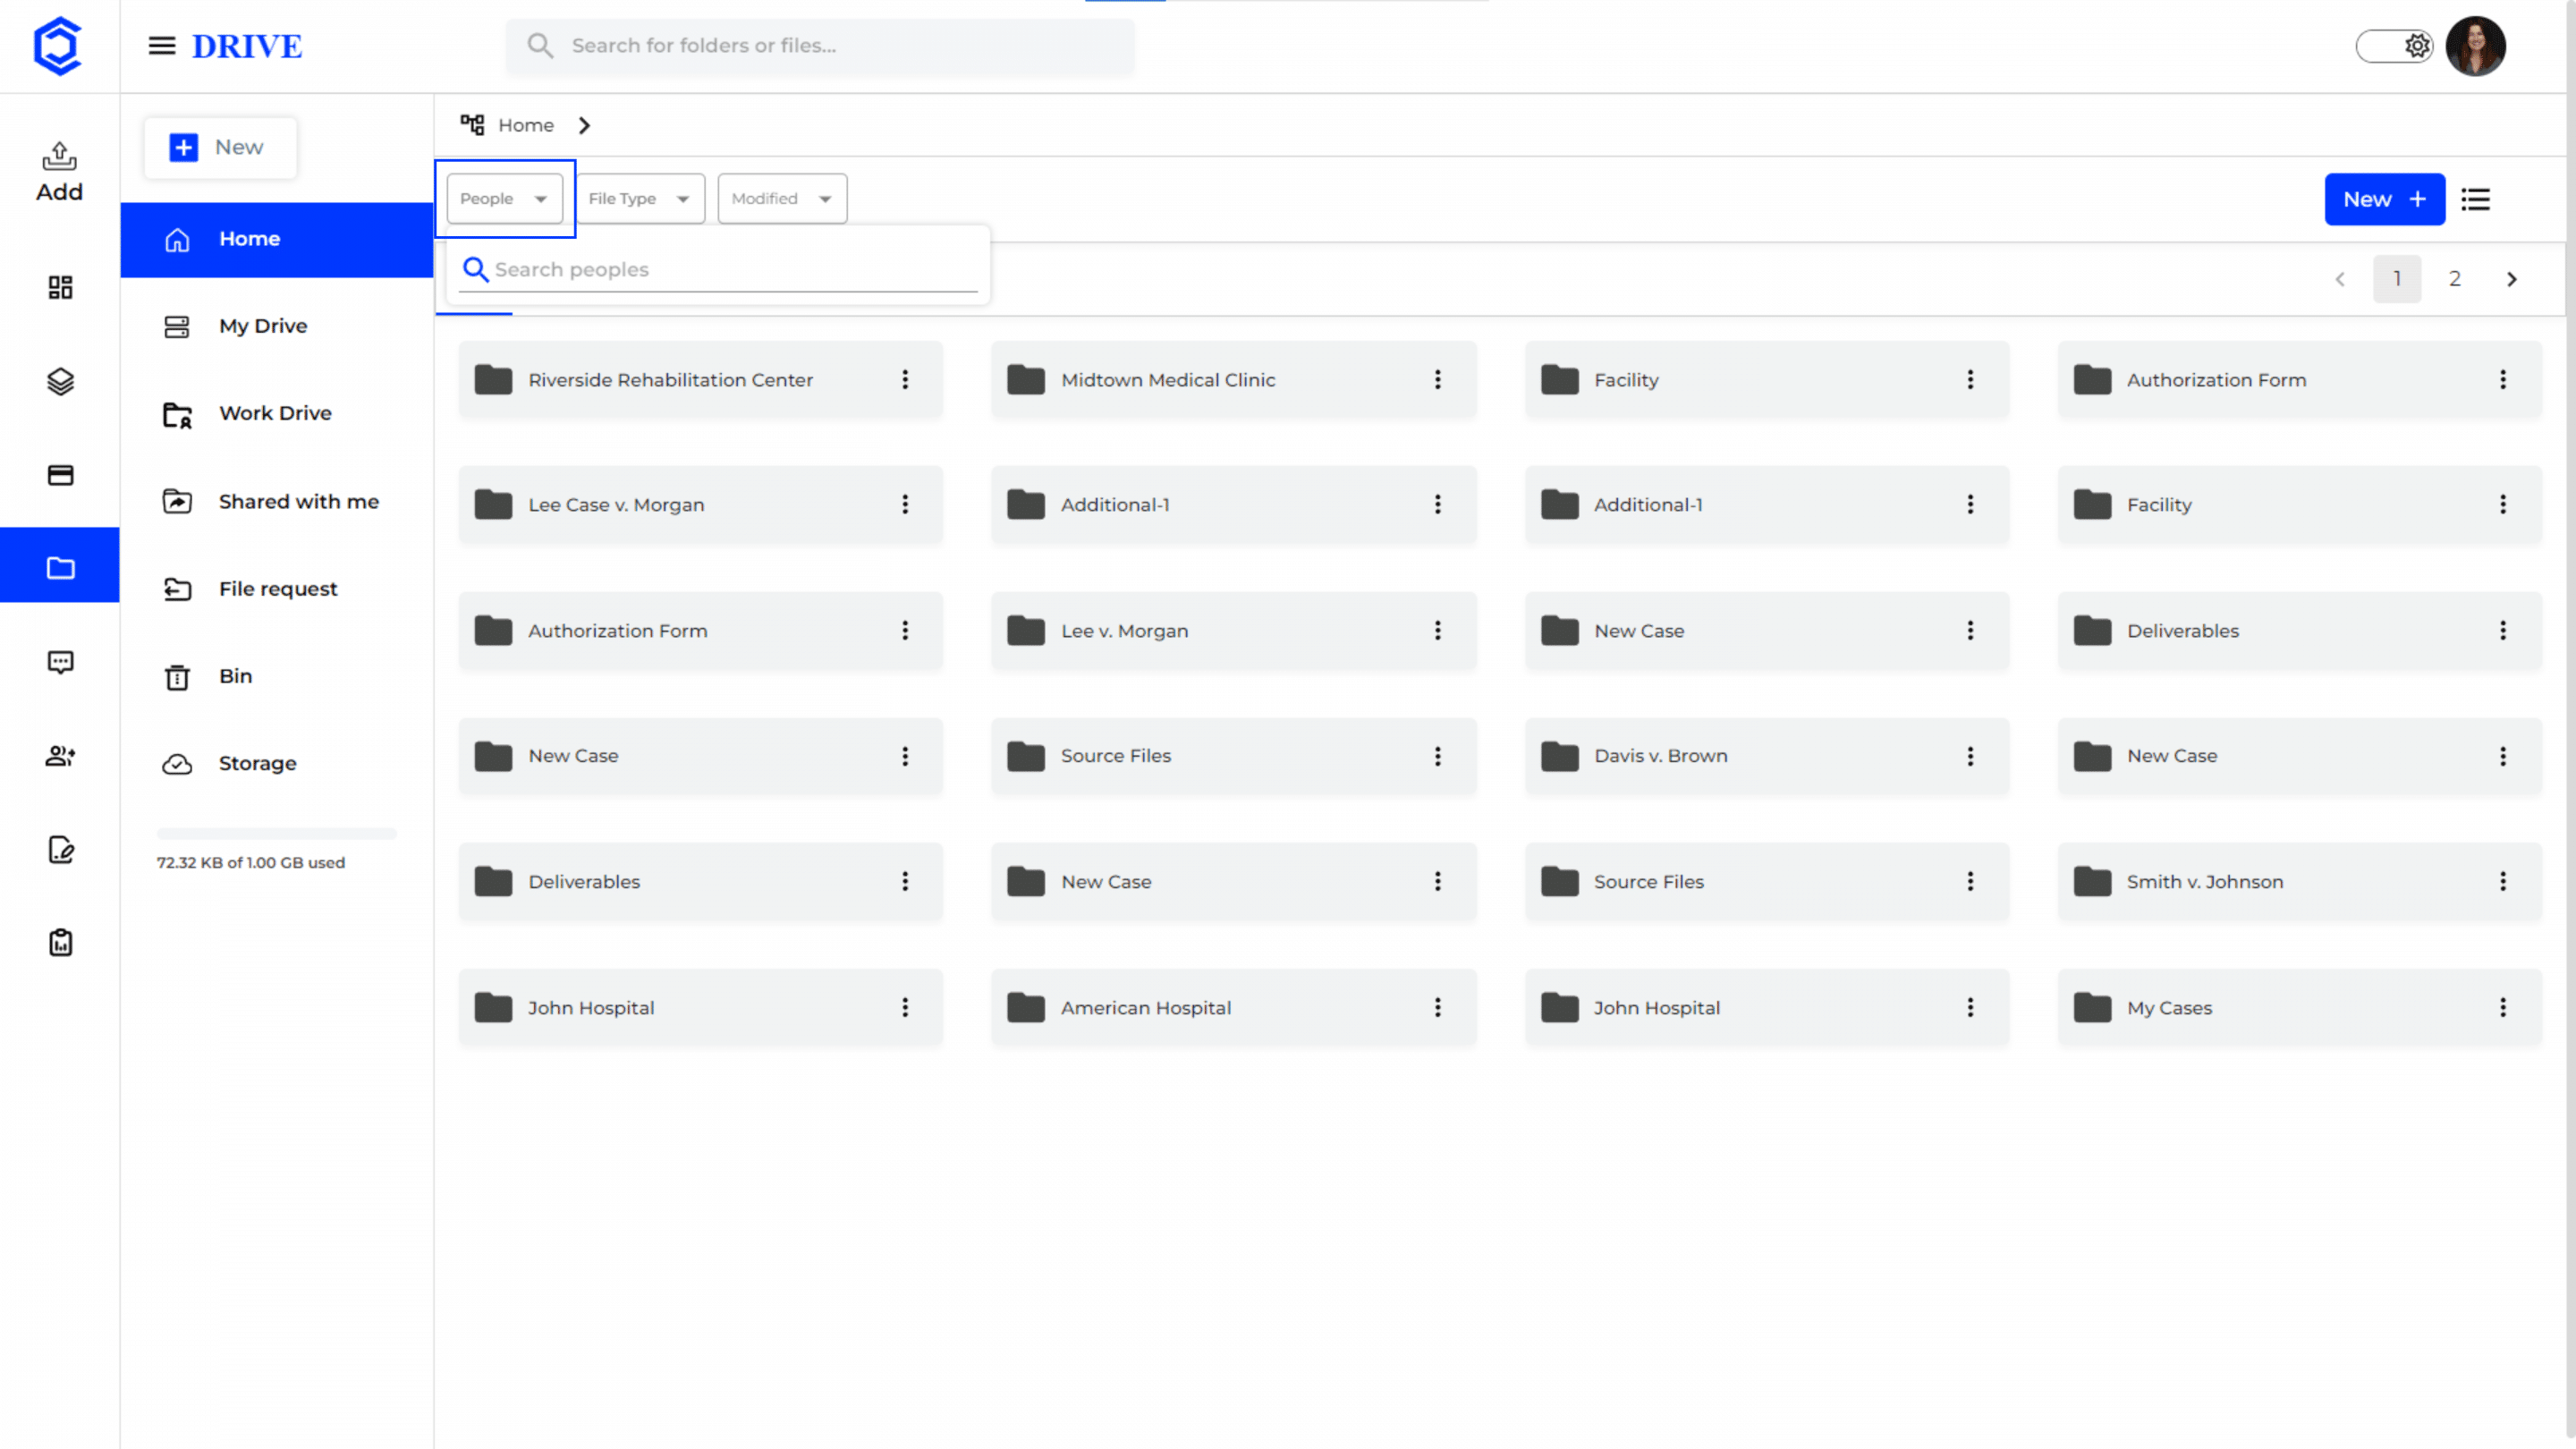Open the card icon in left rail
This screenshot has width=2576, height=1449.
coord(60,475)
